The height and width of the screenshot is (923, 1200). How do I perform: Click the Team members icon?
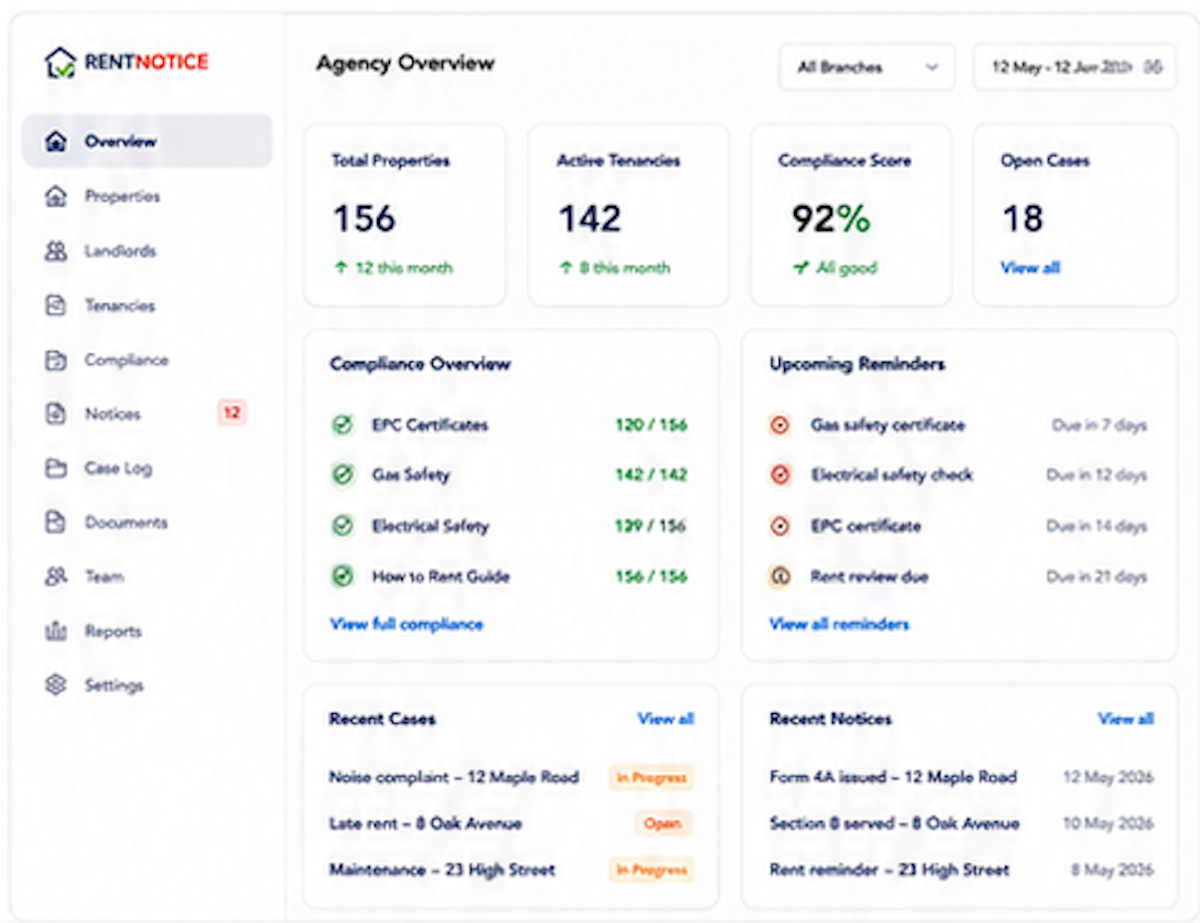pyautogui.click(x=56, y=577)
